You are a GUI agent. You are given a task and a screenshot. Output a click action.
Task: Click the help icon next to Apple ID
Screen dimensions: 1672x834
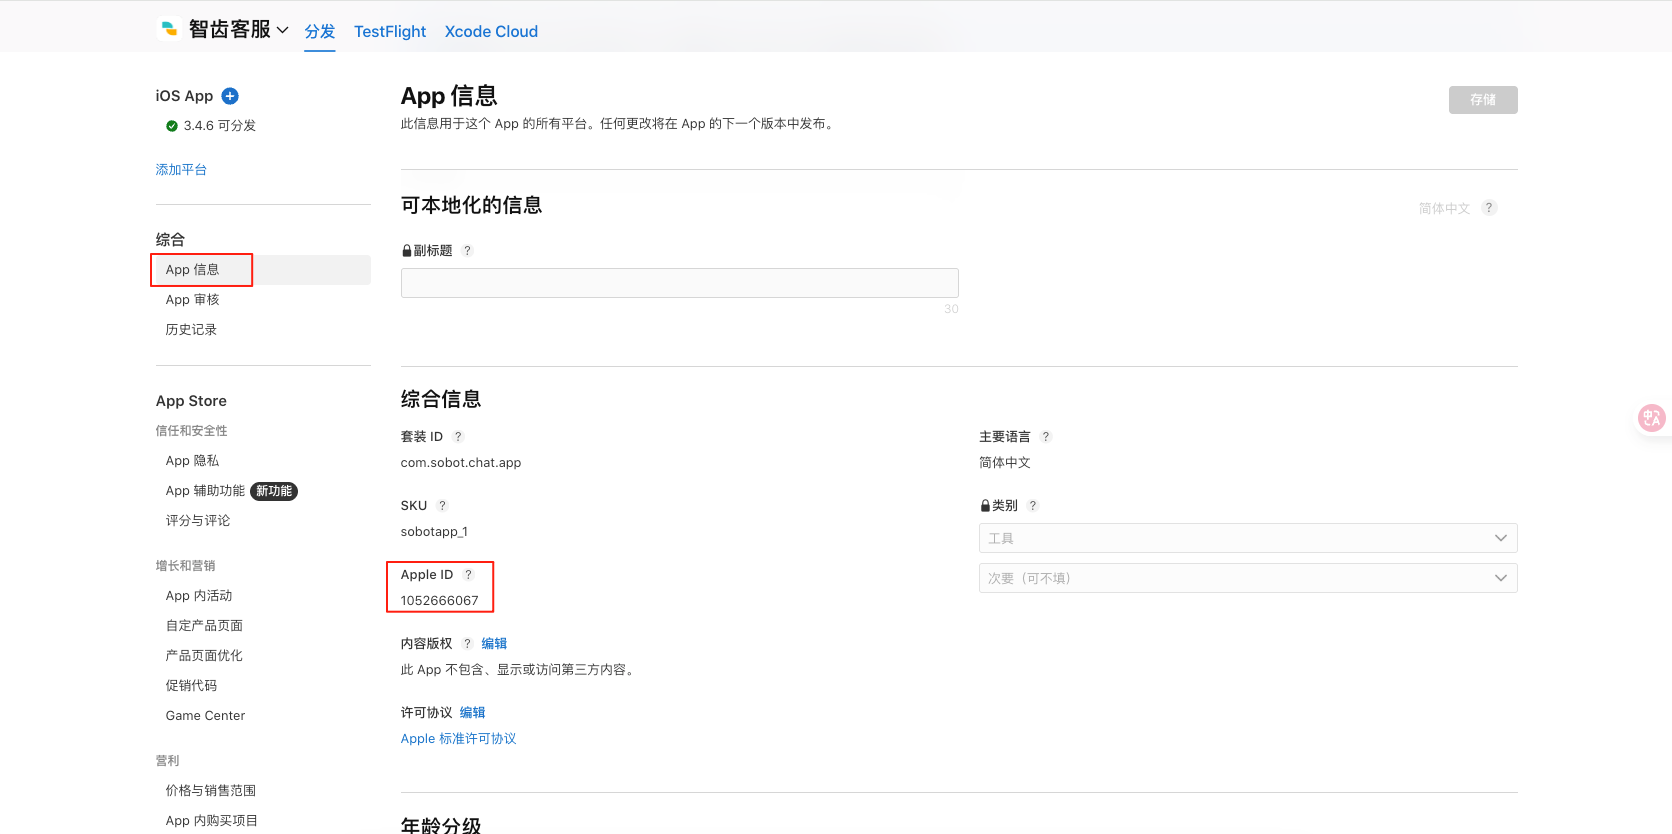(468, 575)
